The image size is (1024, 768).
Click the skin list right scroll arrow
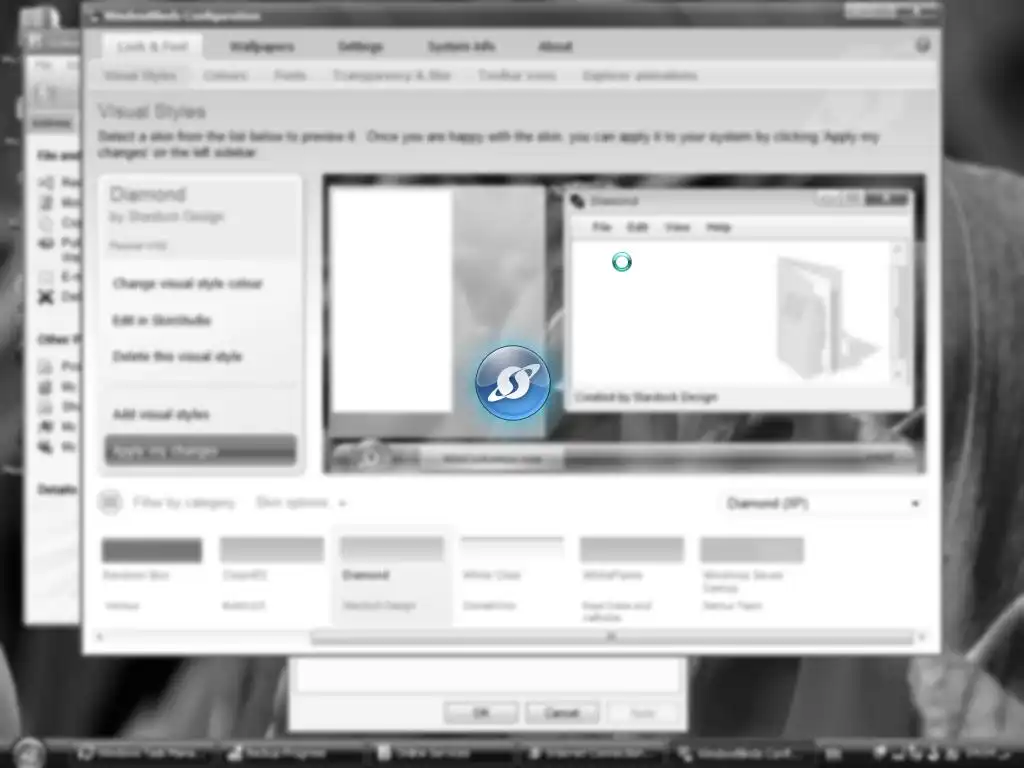point(921,637)
